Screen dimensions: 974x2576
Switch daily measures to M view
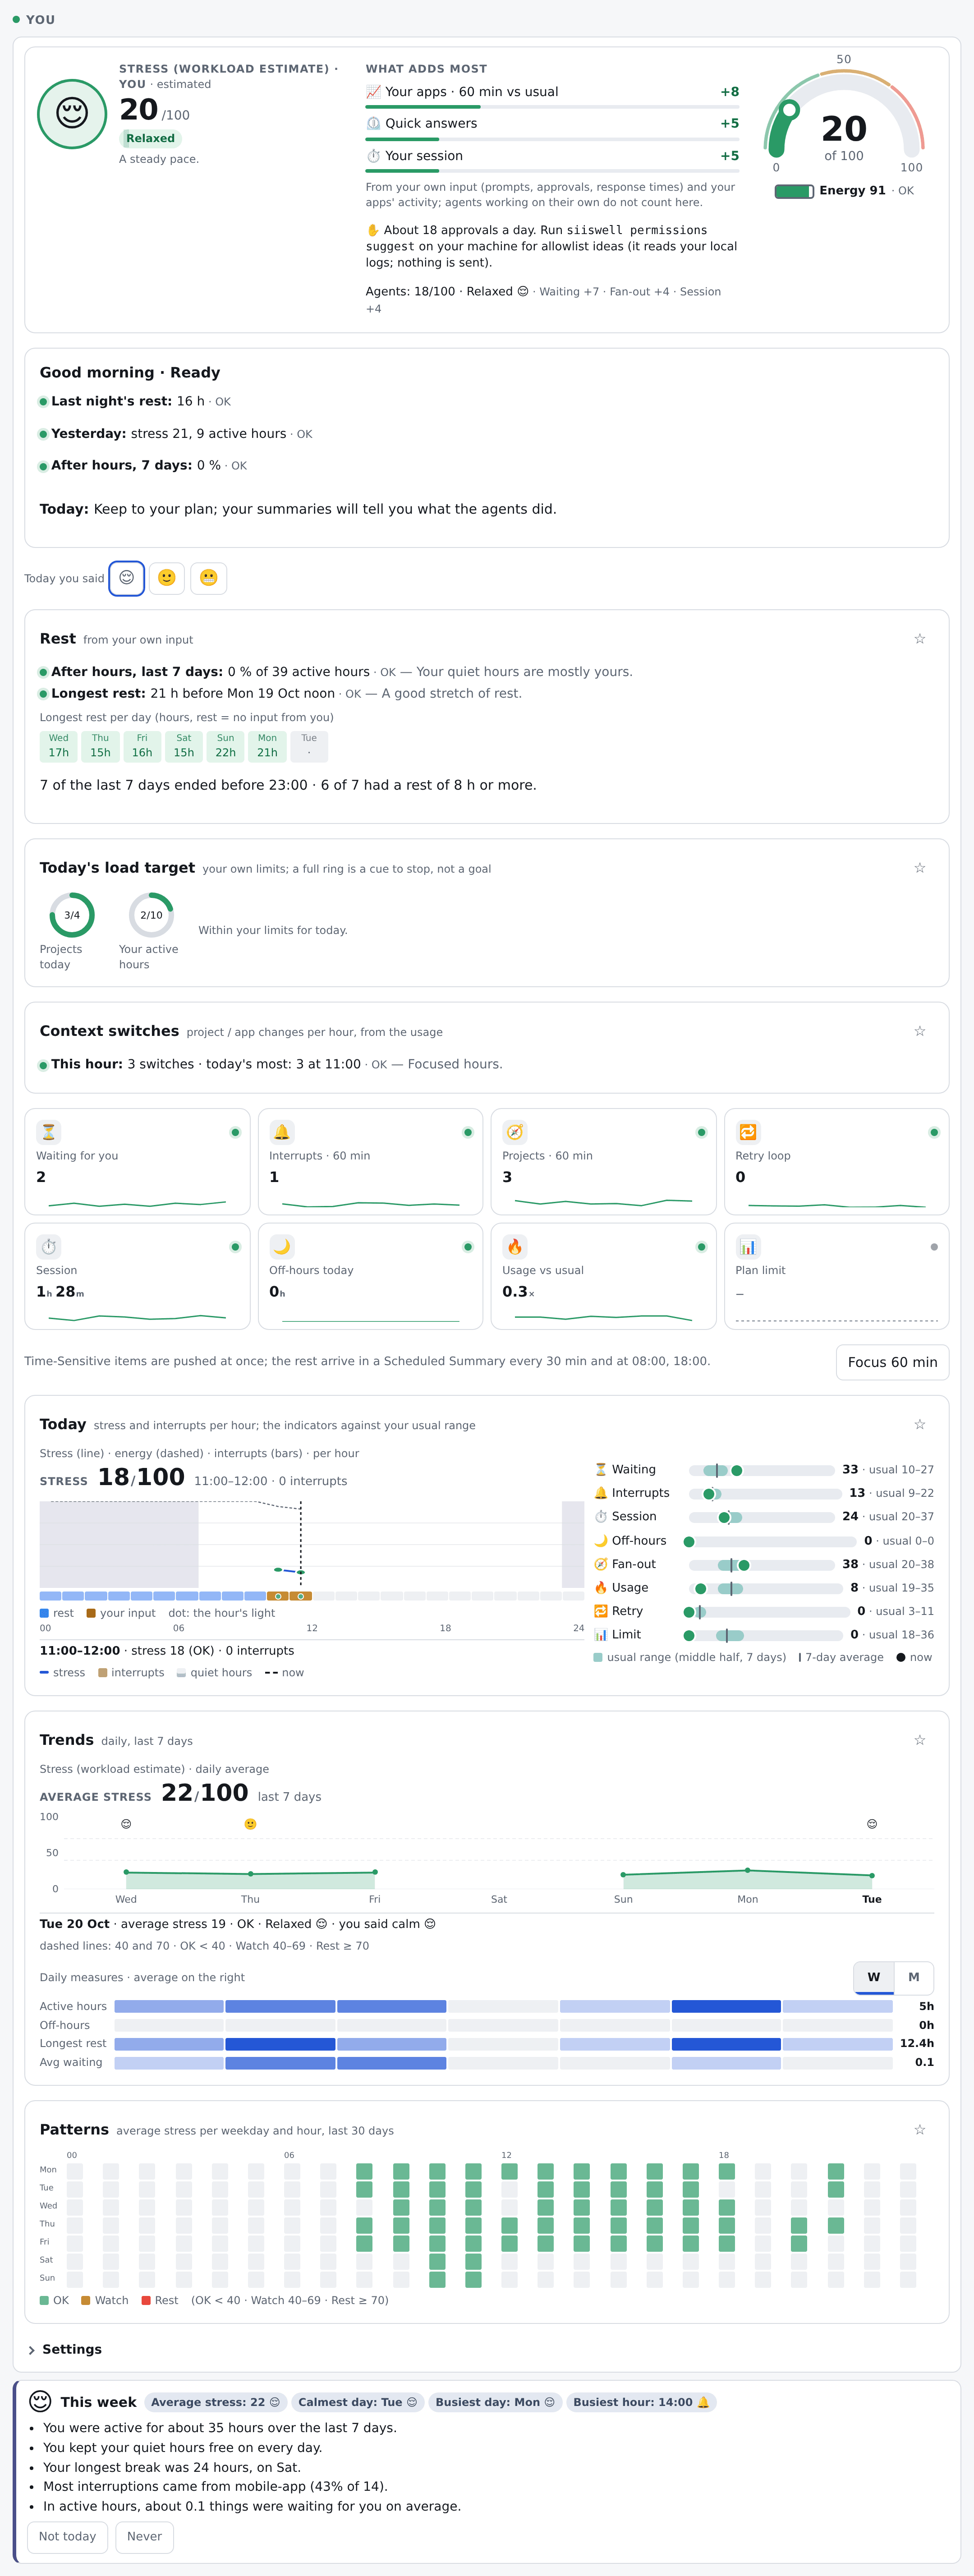pyautogui.click(x=913, y=1977)
